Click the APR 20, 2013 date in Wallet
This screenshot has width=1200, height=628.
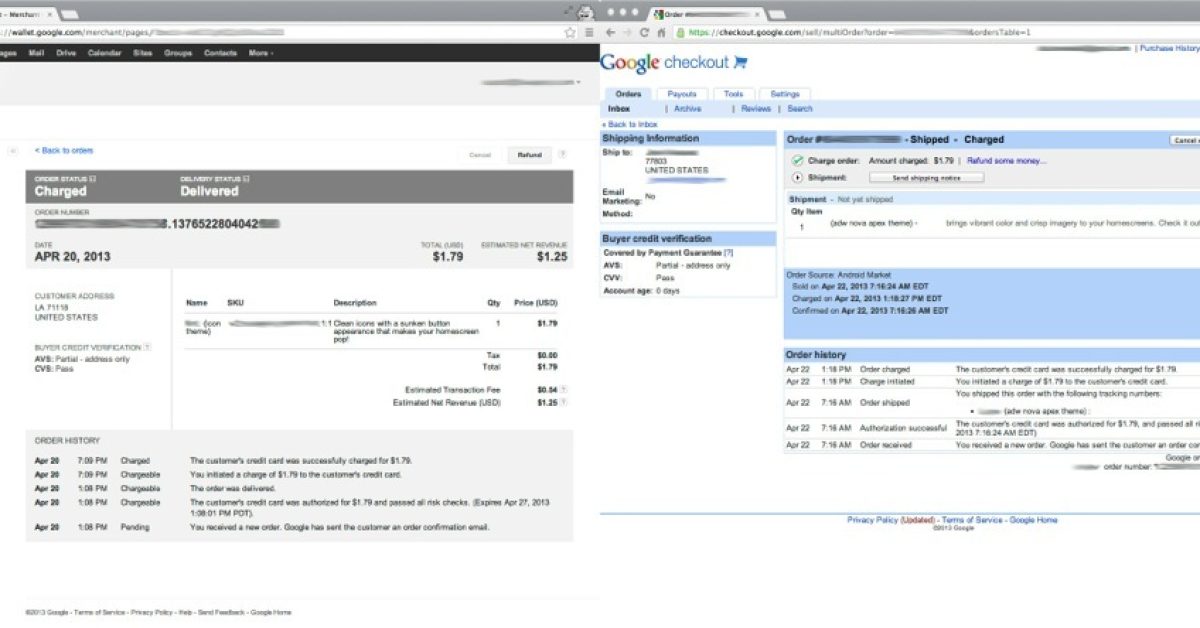(x=73, y=257)
